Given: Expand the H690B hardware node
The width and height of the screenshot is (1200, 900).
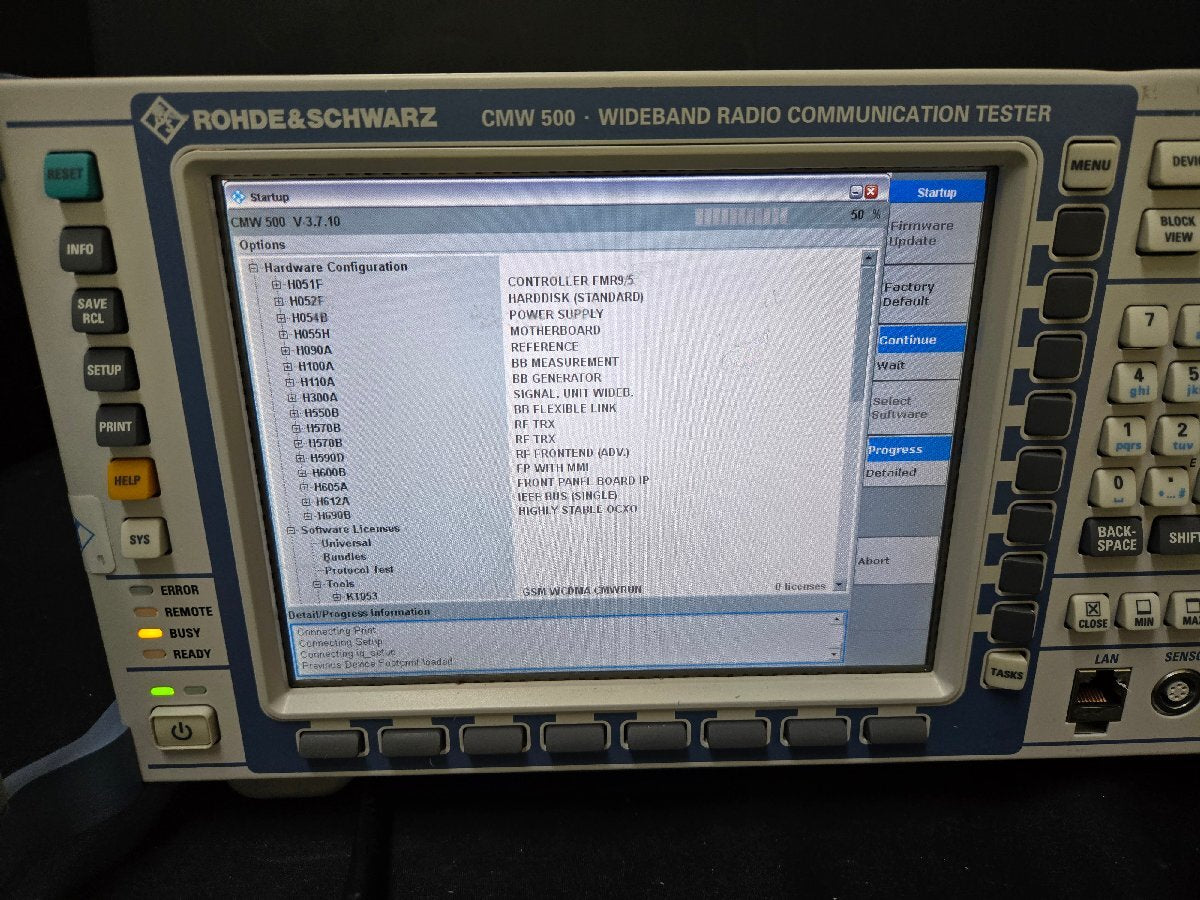Looking at the screenshot, I should (308, 516).
